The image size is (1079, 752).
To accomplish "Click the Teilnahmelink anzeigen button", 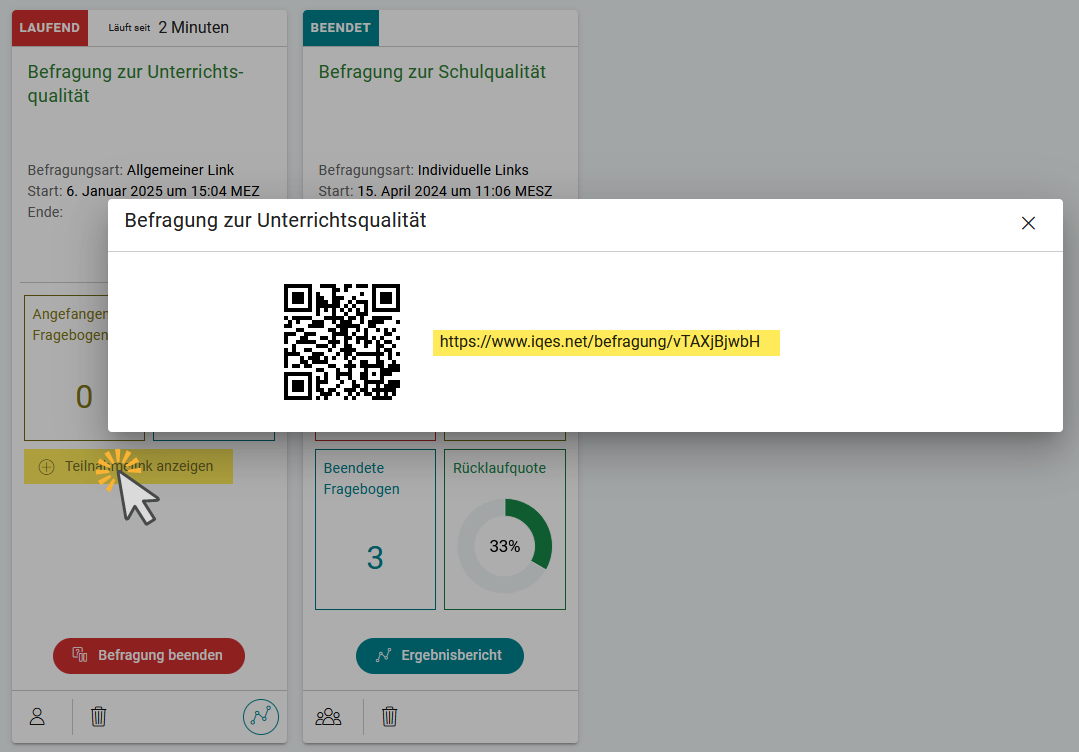I will [x=129, y=466].
